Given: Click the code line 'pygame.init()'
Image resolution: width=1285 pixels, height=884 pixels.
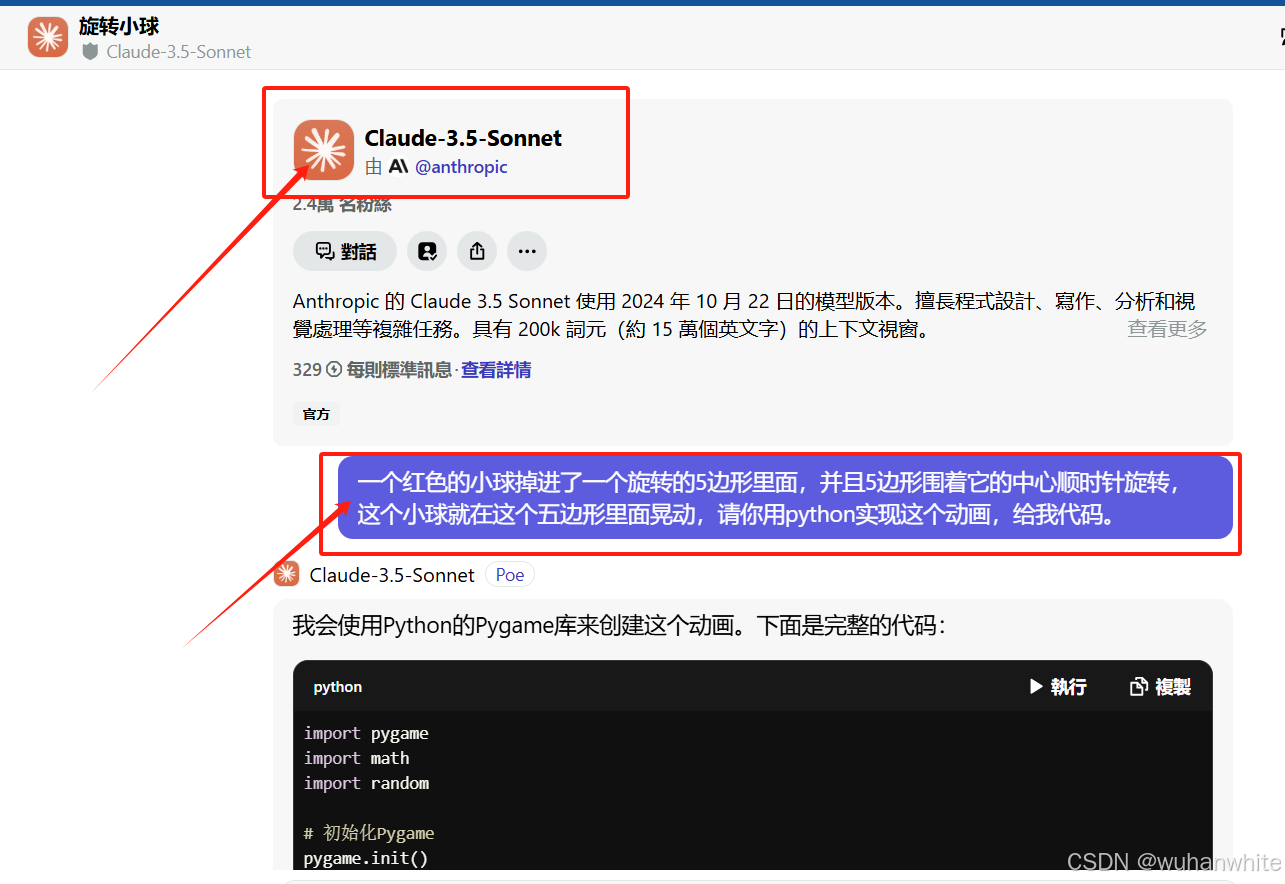Looking at the screenshot, I should click(x=366, y=859).
